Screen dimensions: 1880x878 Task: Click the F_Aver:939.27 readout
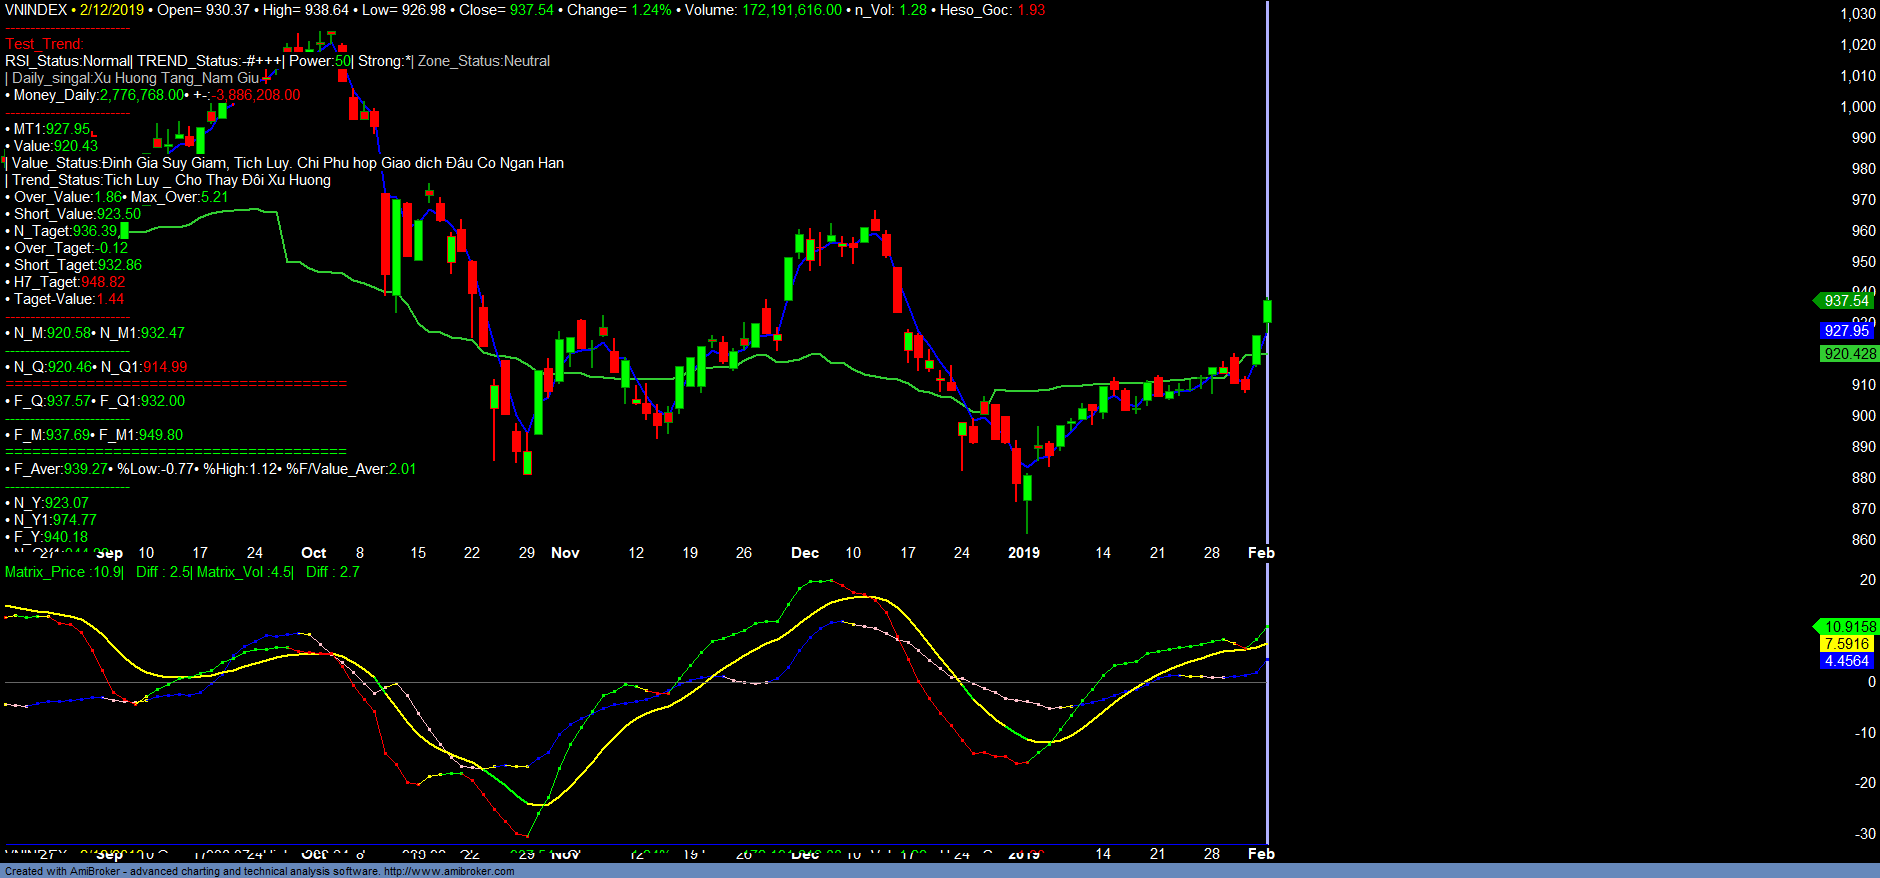(x=56, y=469)
